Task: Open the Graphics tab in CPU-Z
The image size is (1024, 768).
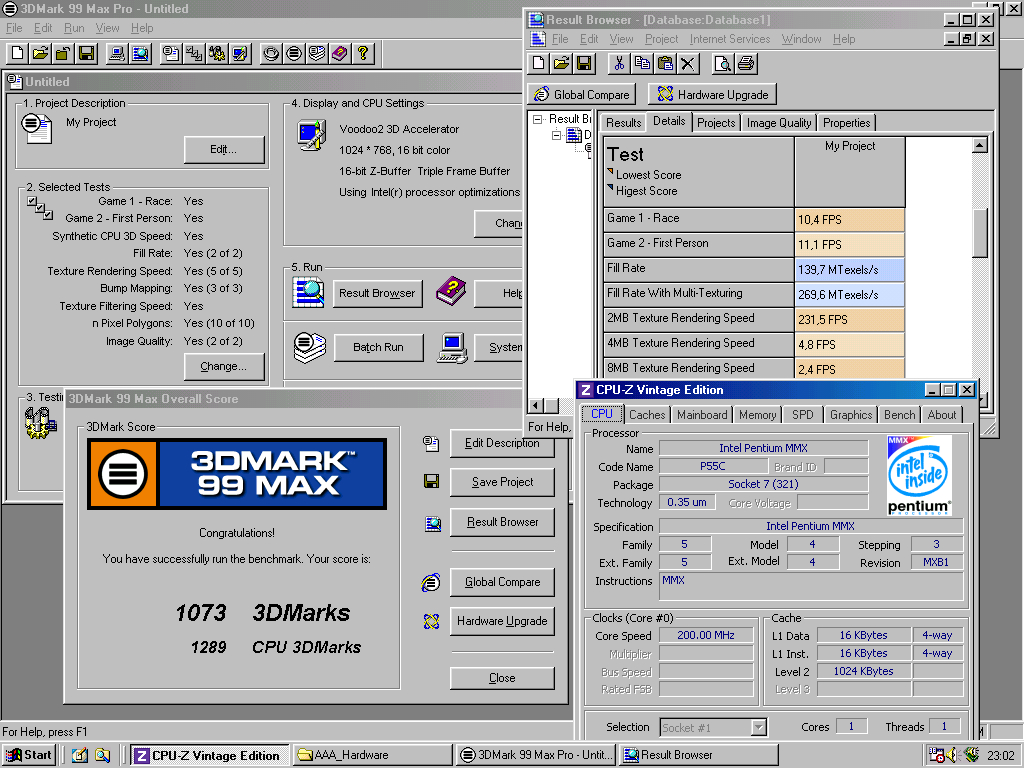Action: coord(851,415)
